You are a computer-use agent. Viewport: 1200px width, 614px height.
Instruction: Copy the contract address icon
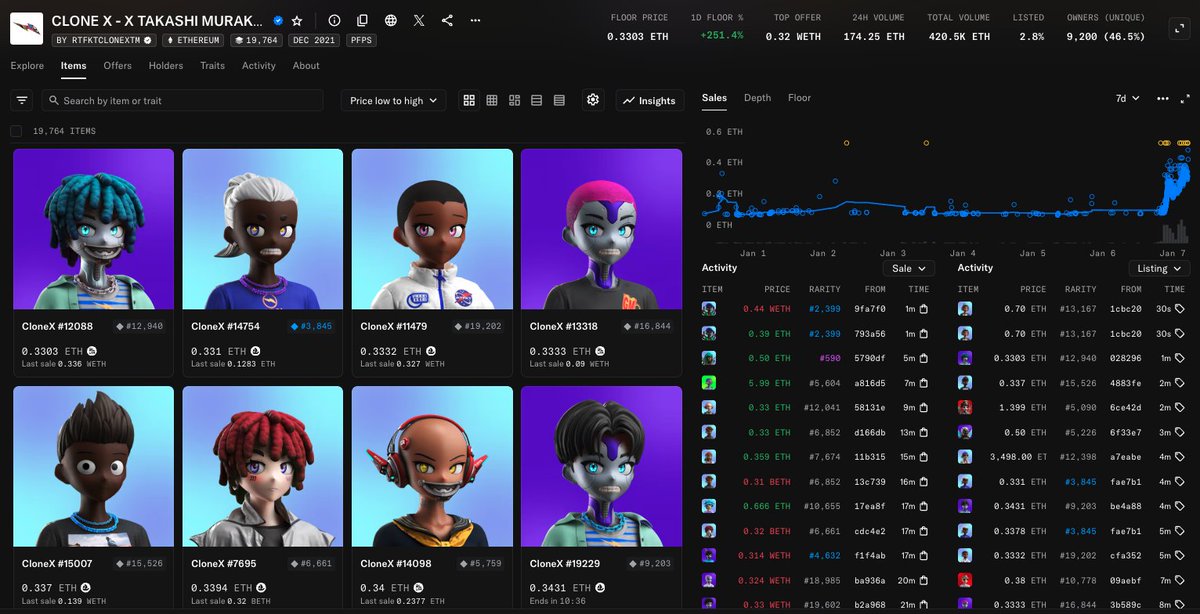tap(362, 20)
